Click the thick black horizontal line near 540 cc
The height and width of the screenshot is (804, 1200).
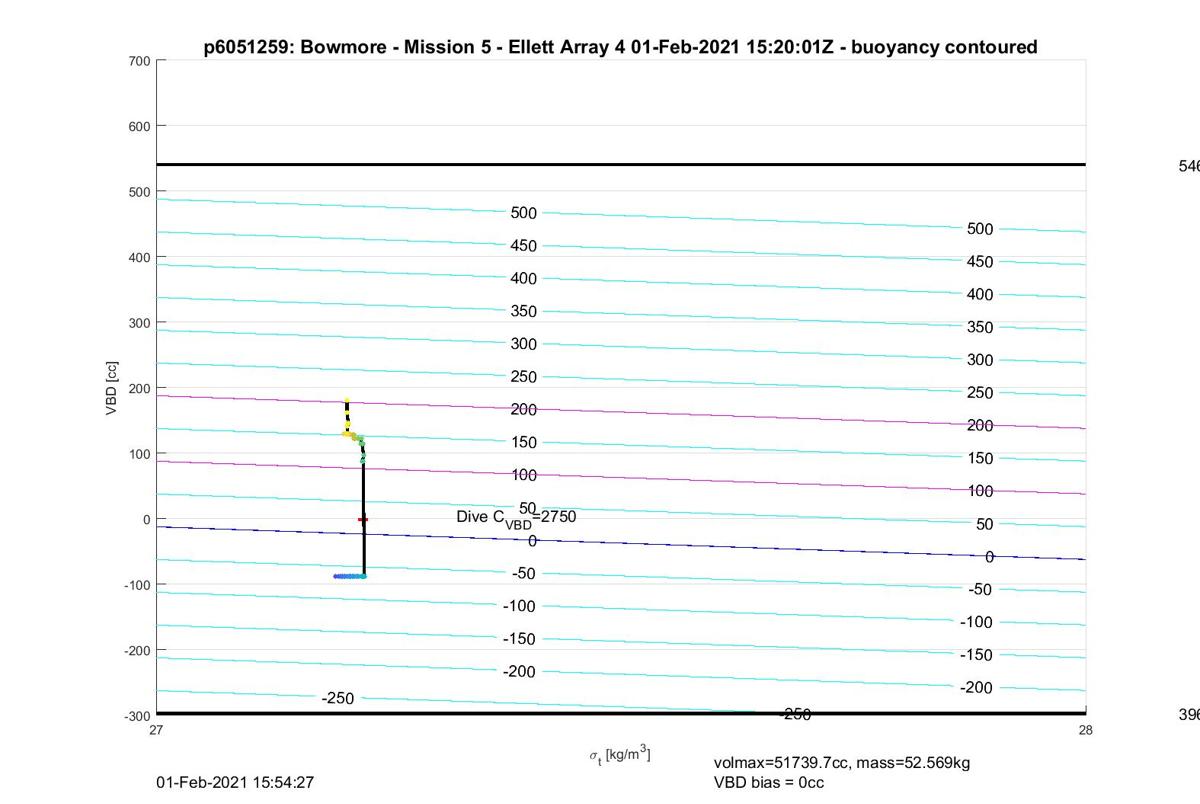click(621, 164)
